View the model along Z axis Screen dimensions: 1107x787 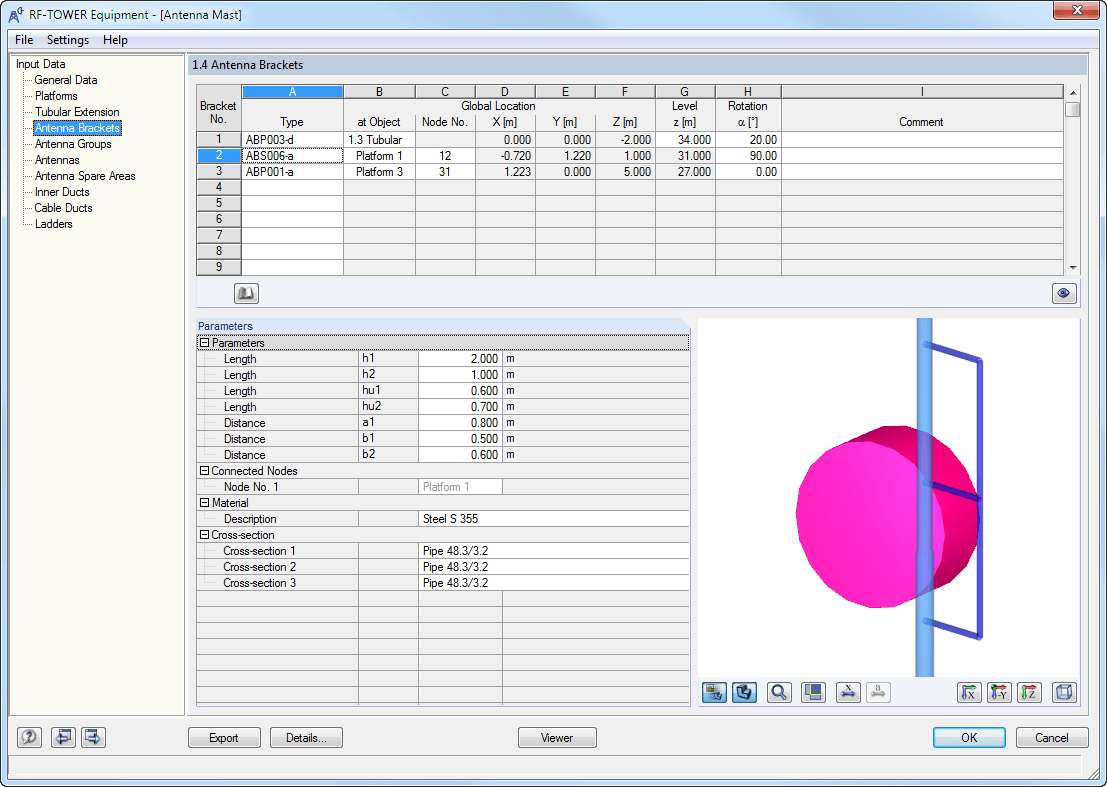tap(1029, 692)
